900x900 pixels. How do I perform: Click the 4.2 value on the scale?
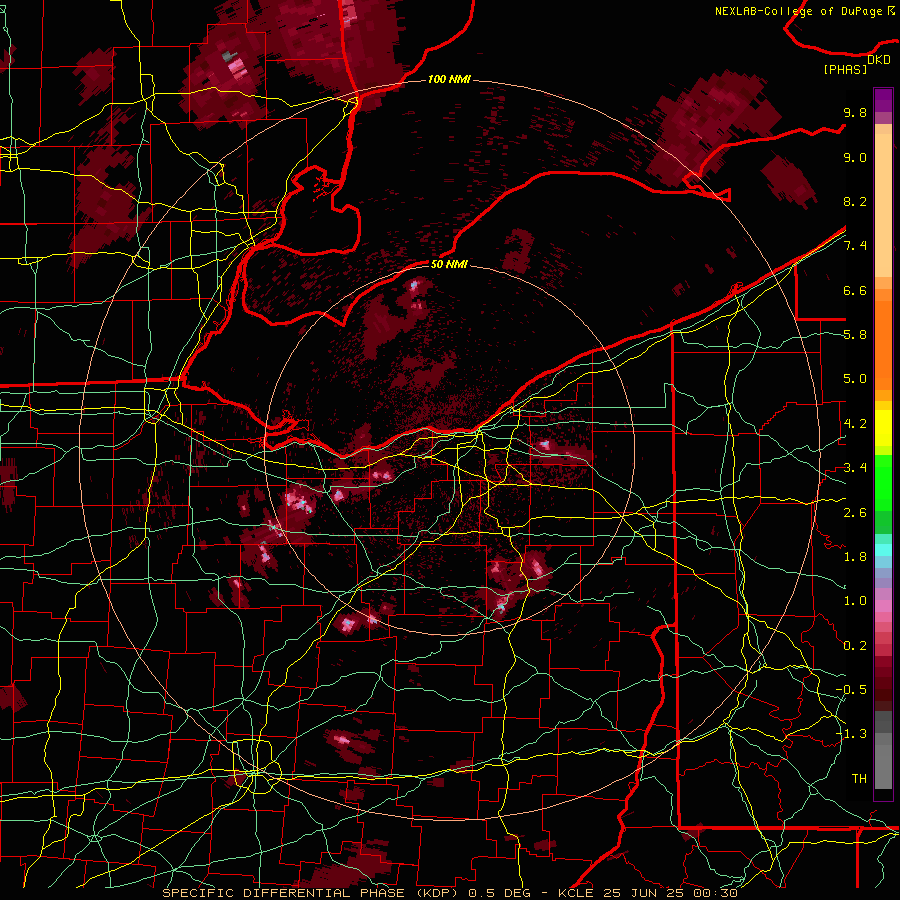(855, 424)
